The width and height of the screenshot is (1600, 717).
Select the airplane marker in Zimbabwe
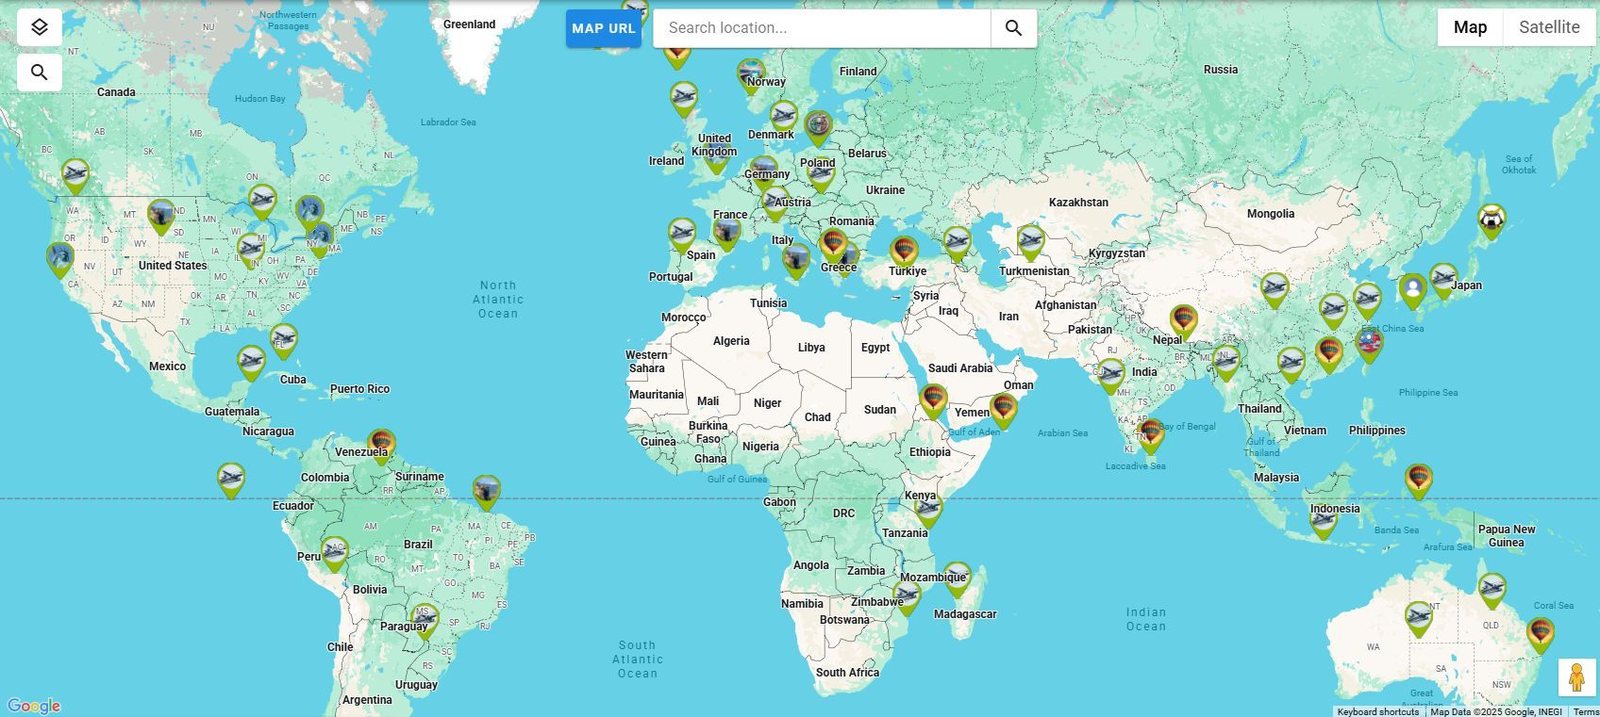(906, 597)
